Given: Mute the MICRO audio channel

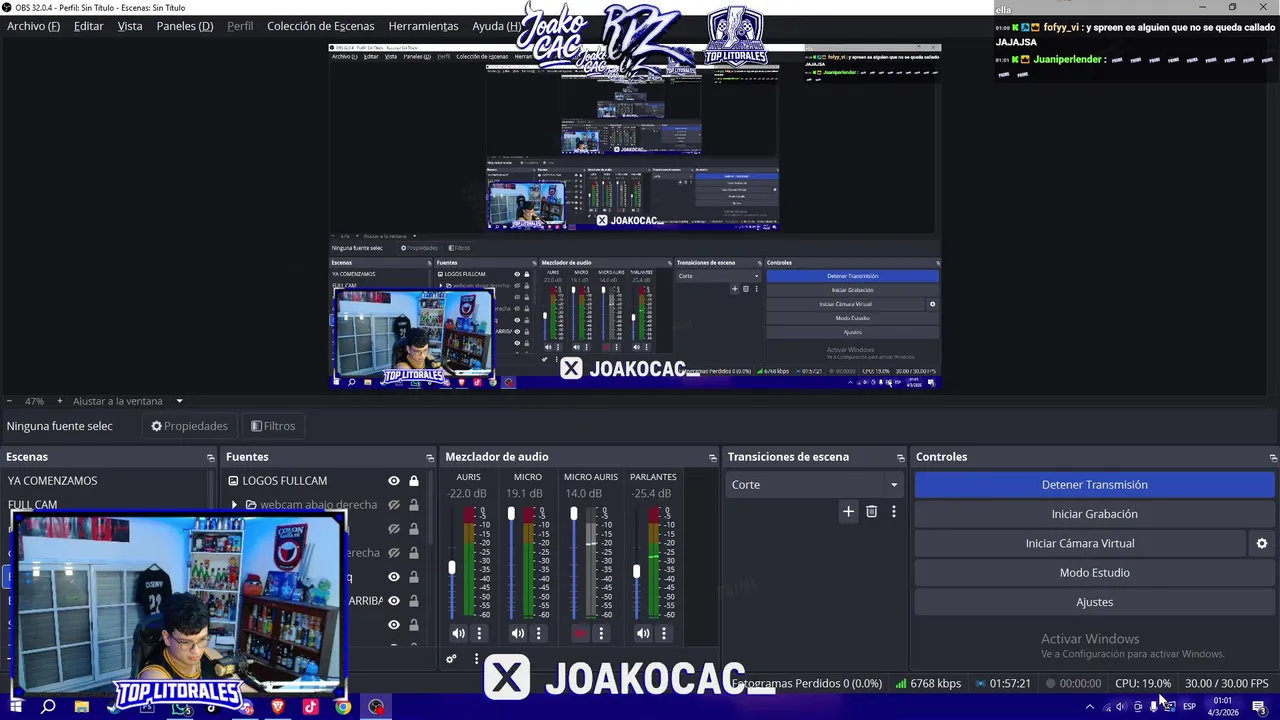Looking at the screenshot, I should pyautogui.click(x=518, y=633).
